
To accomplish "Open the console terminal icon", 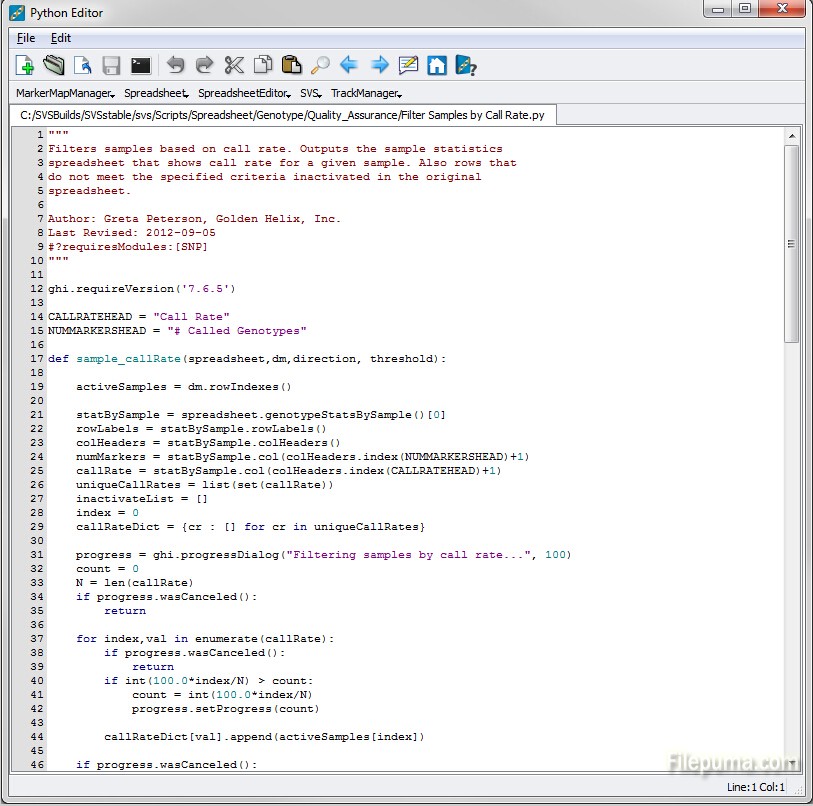I will [x=141, y=66].
